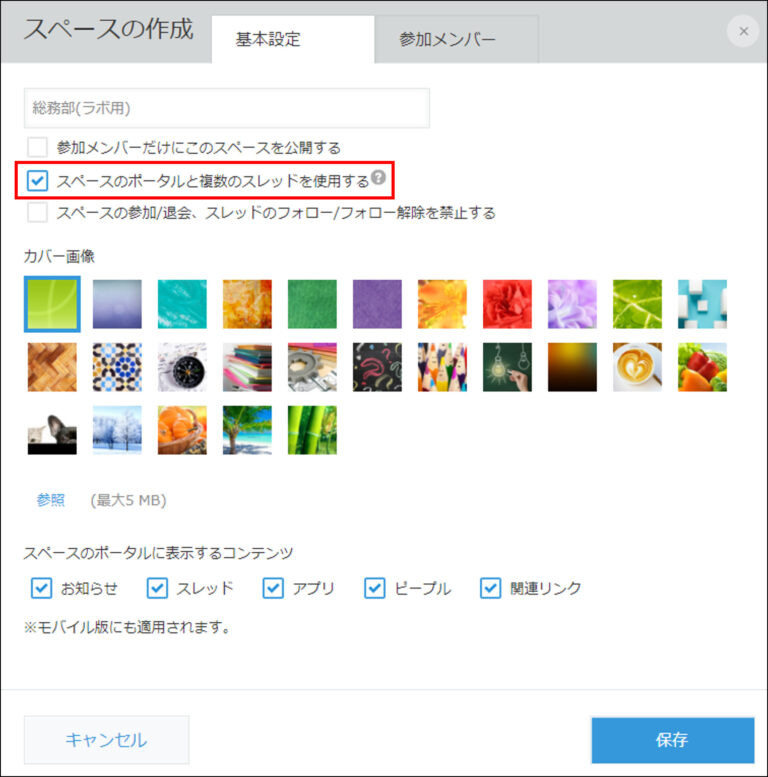Select the orange flower cover image
The image size is (768, 777).
[x=442, y=304]
